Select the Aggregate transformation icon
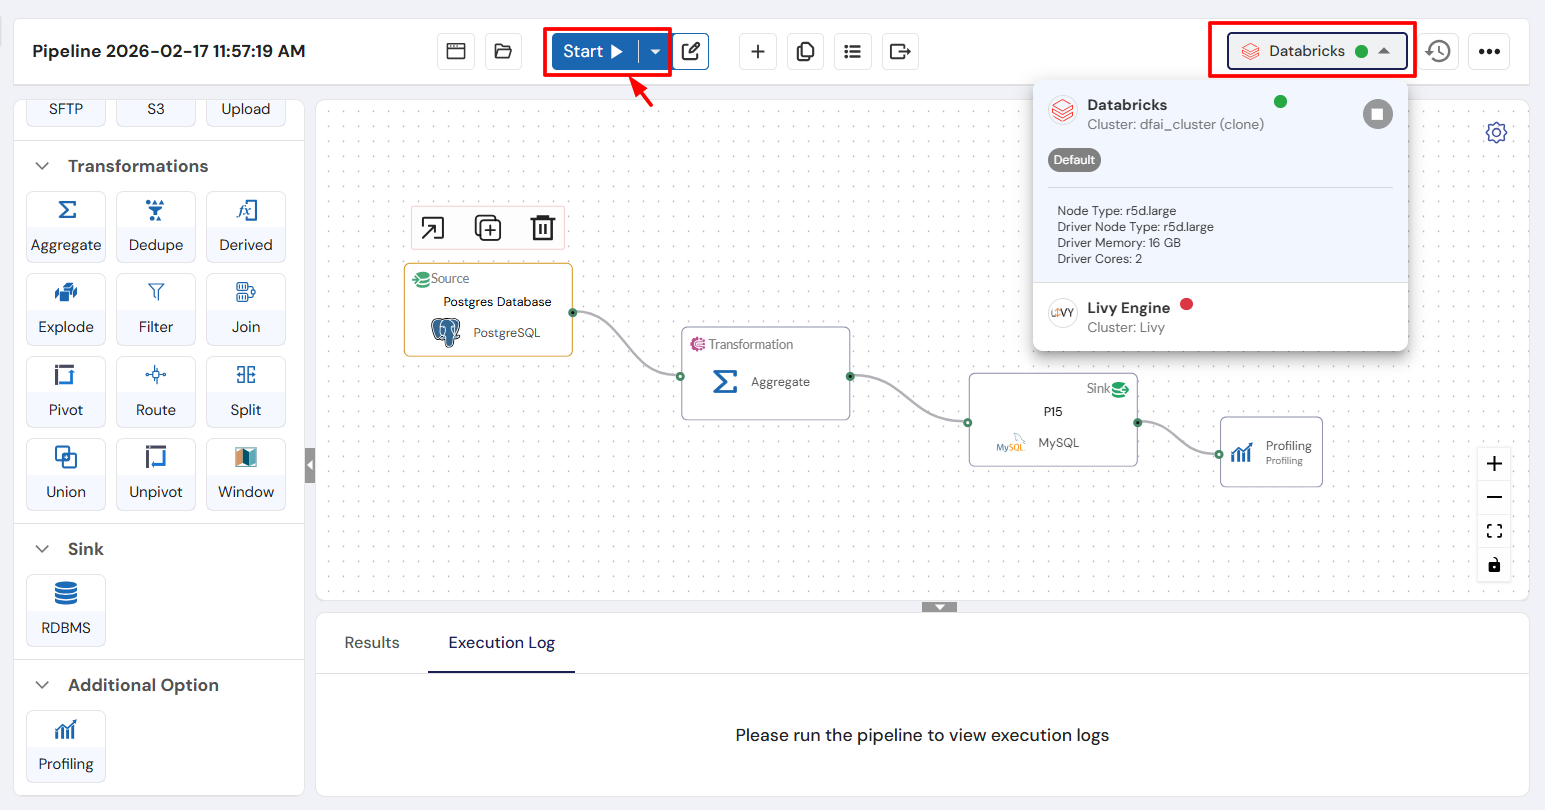The width and height of the screenshot is (1545, 810). point(65,226)
